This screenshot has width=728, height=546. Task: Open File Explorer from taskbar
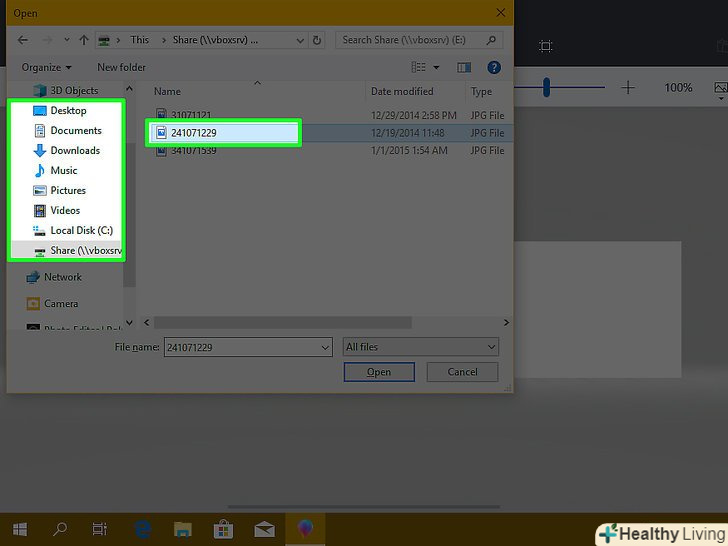click(182, 529)
